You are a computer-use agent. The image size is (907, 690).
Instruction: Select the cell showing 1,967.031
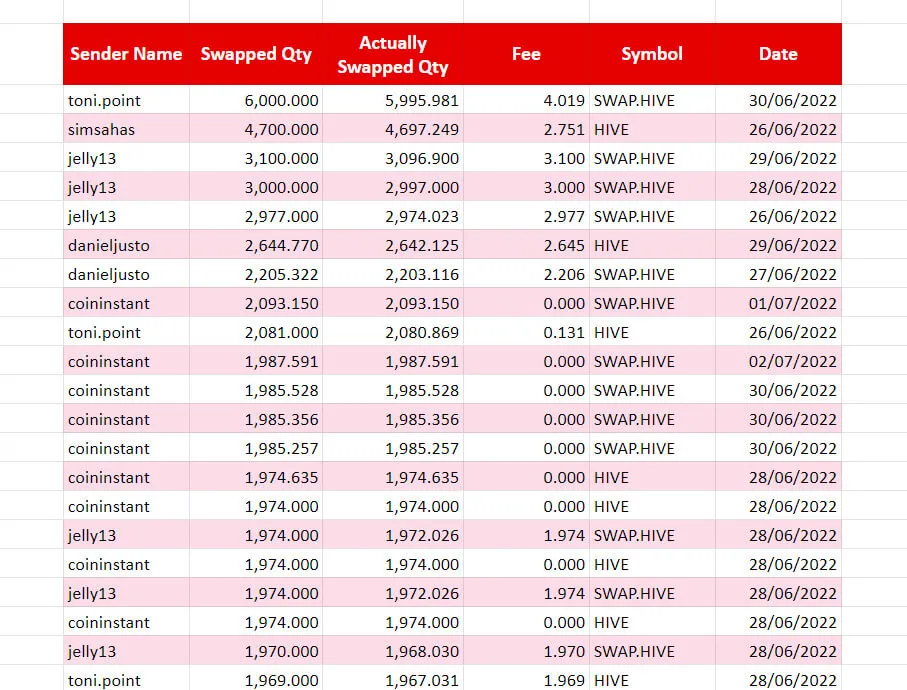[x=393, y=678]
